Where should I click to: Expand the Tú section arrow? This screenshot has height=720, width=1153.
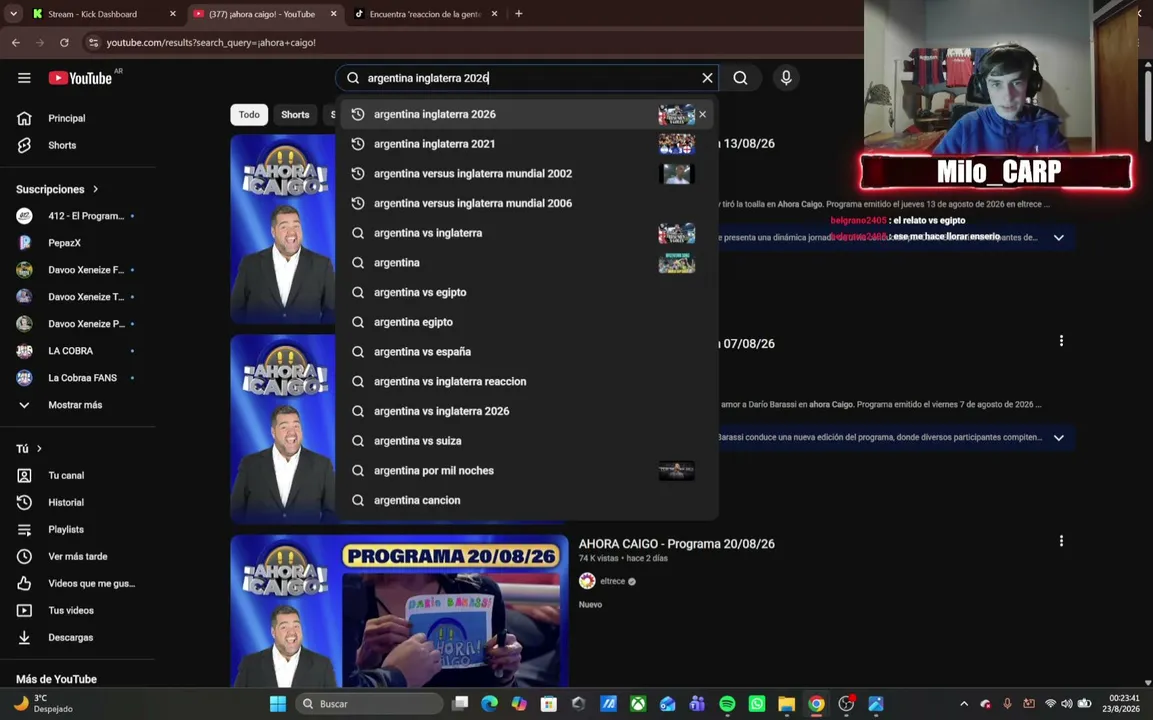click(x=40, y=449)
